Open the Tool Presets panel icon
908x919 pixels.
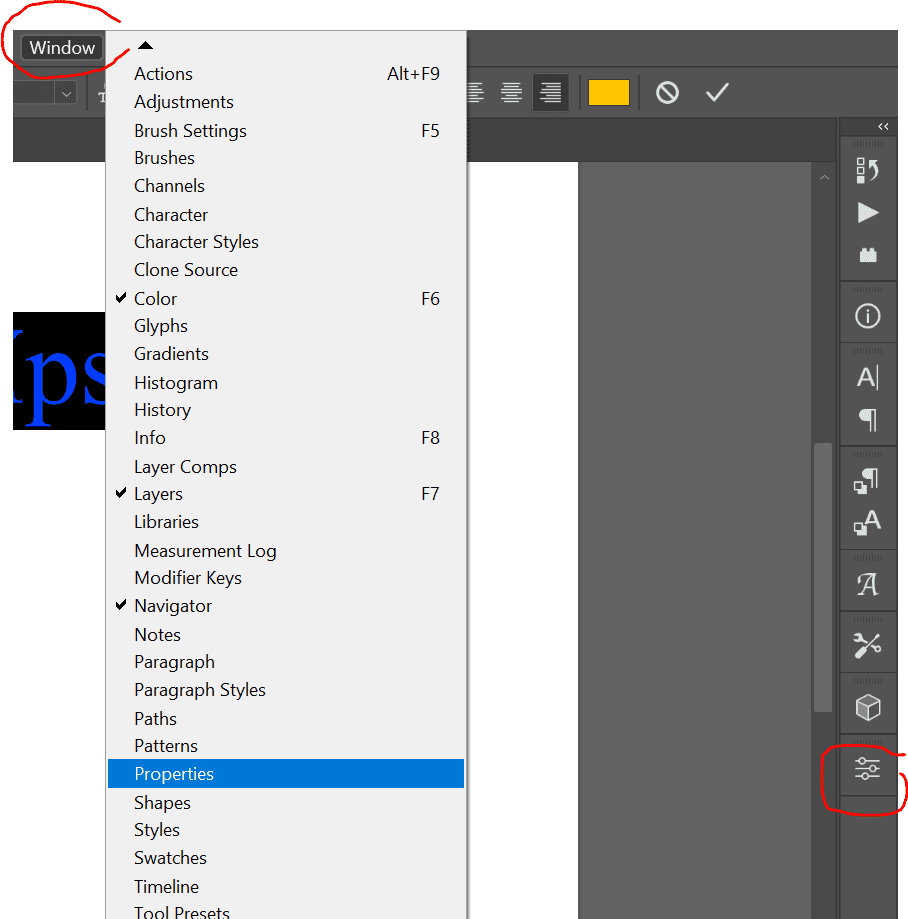pos(868,645)
